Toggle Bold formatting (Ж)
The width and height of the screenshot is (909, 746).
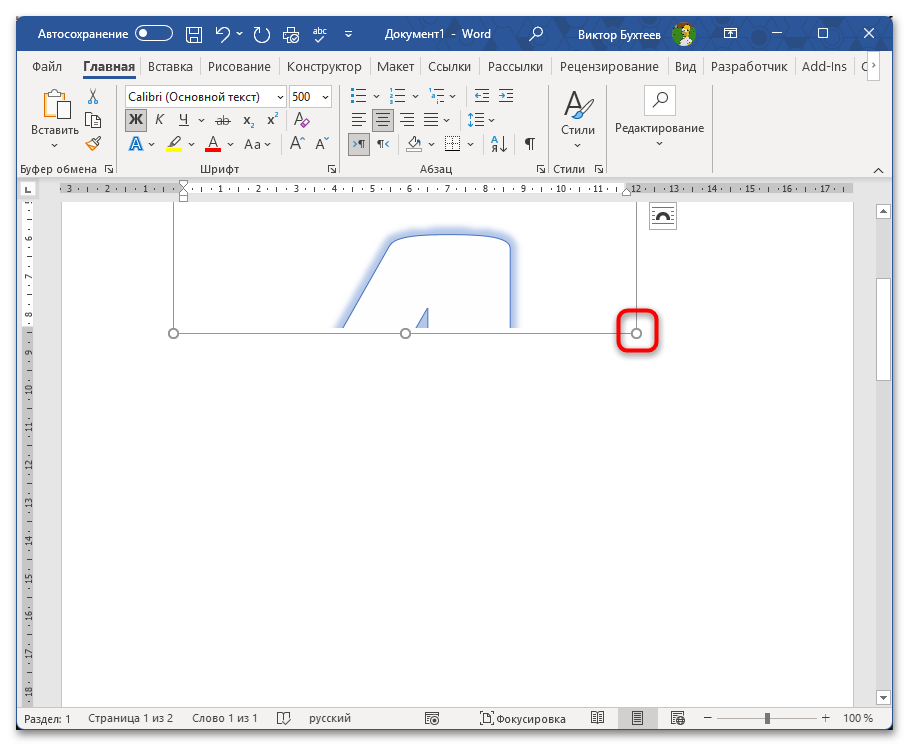(x=135, y=121)
